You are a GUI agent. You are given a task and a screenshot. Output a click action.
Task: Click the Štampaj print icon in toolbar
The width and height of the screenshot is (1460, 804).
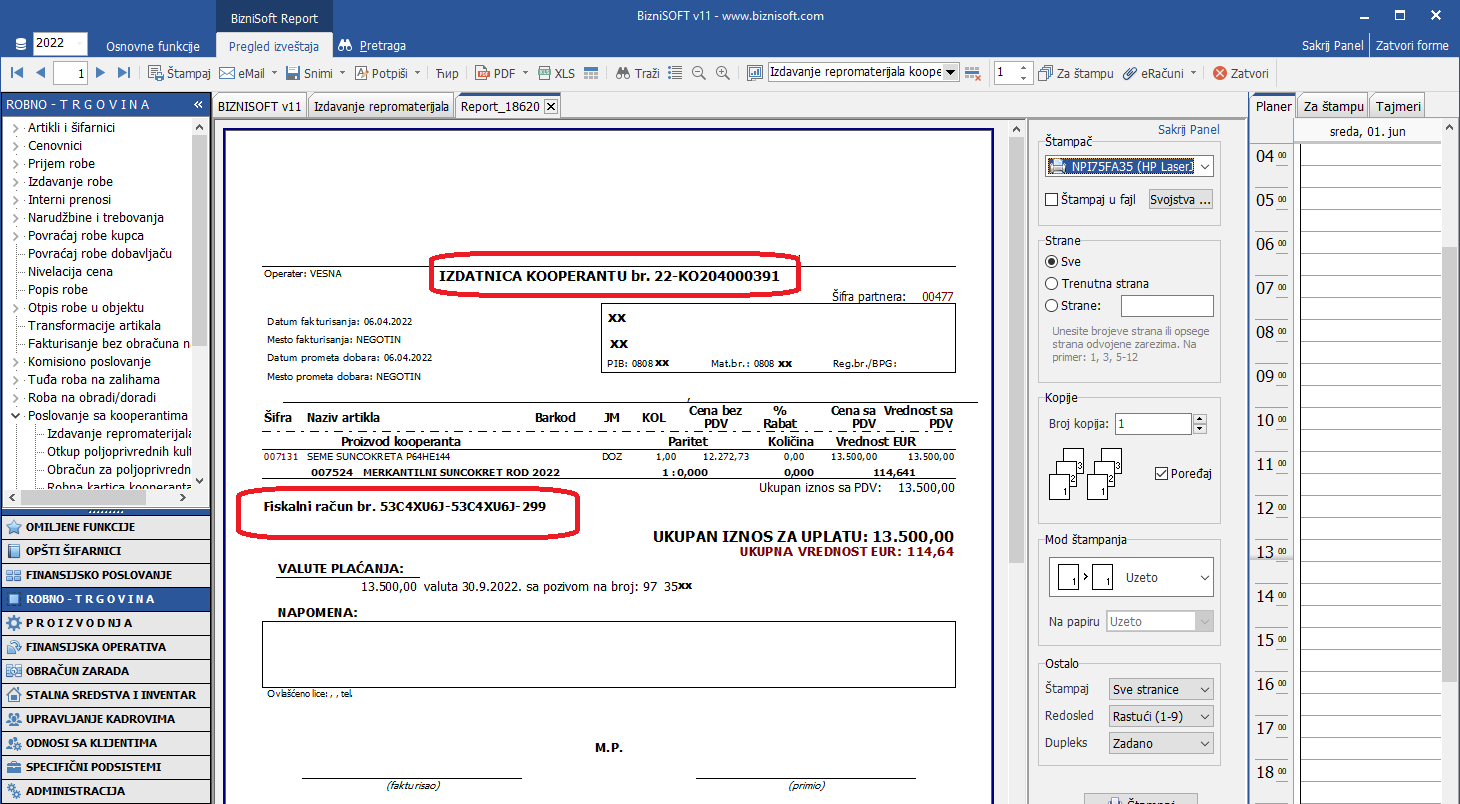point(156,73)
